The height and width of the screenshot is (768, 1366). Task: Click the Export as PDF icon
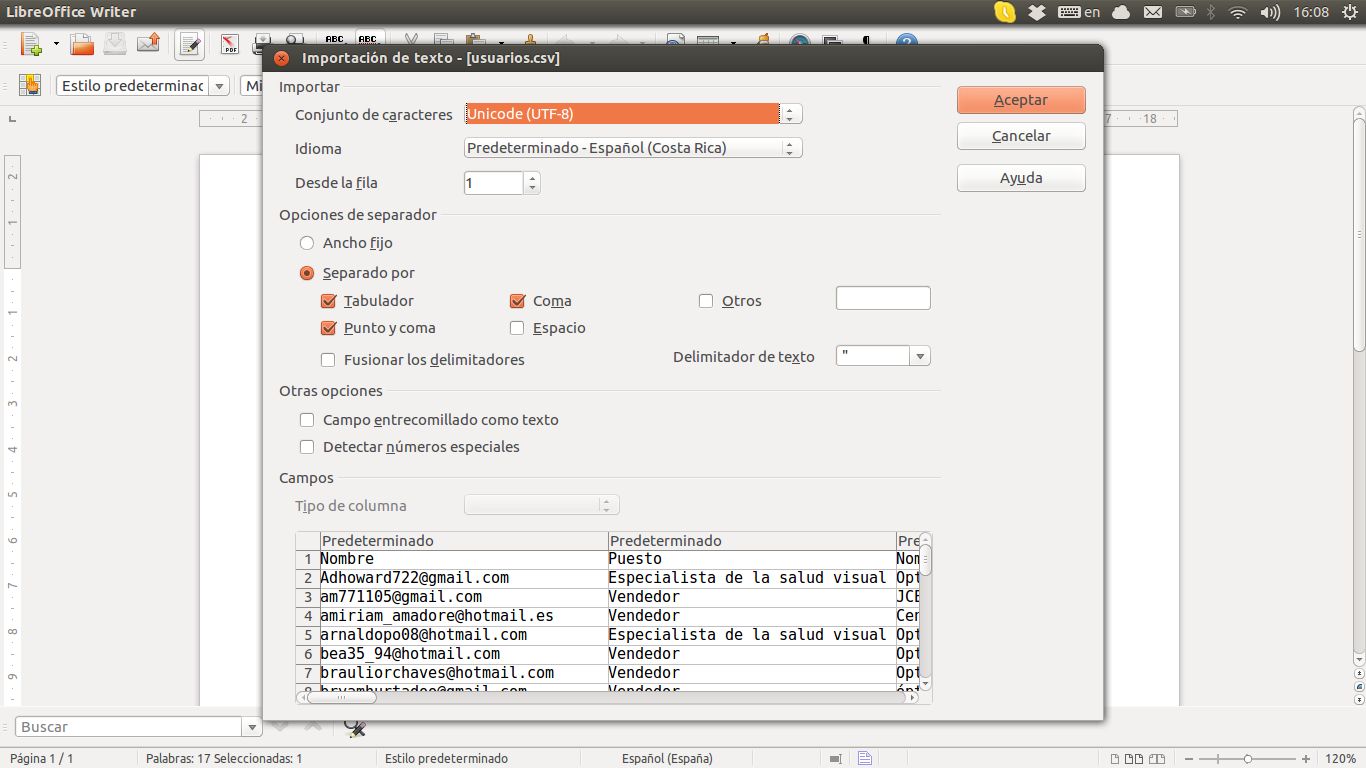point(230,44)
